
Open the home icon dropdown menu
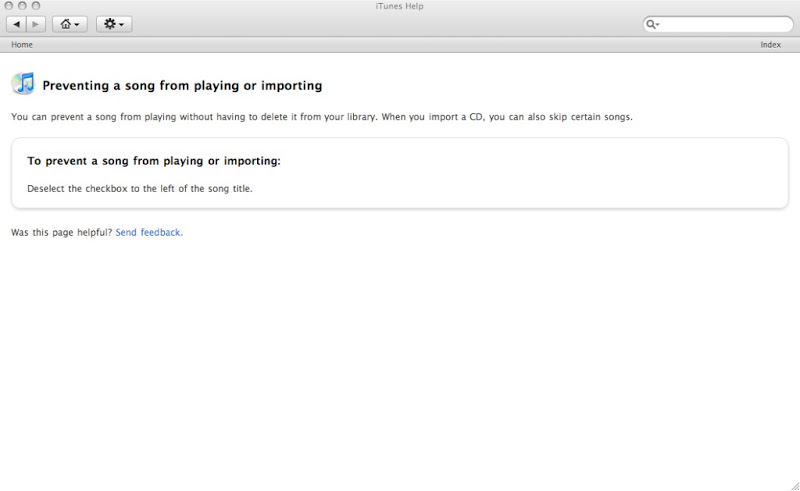click(70, 24)
